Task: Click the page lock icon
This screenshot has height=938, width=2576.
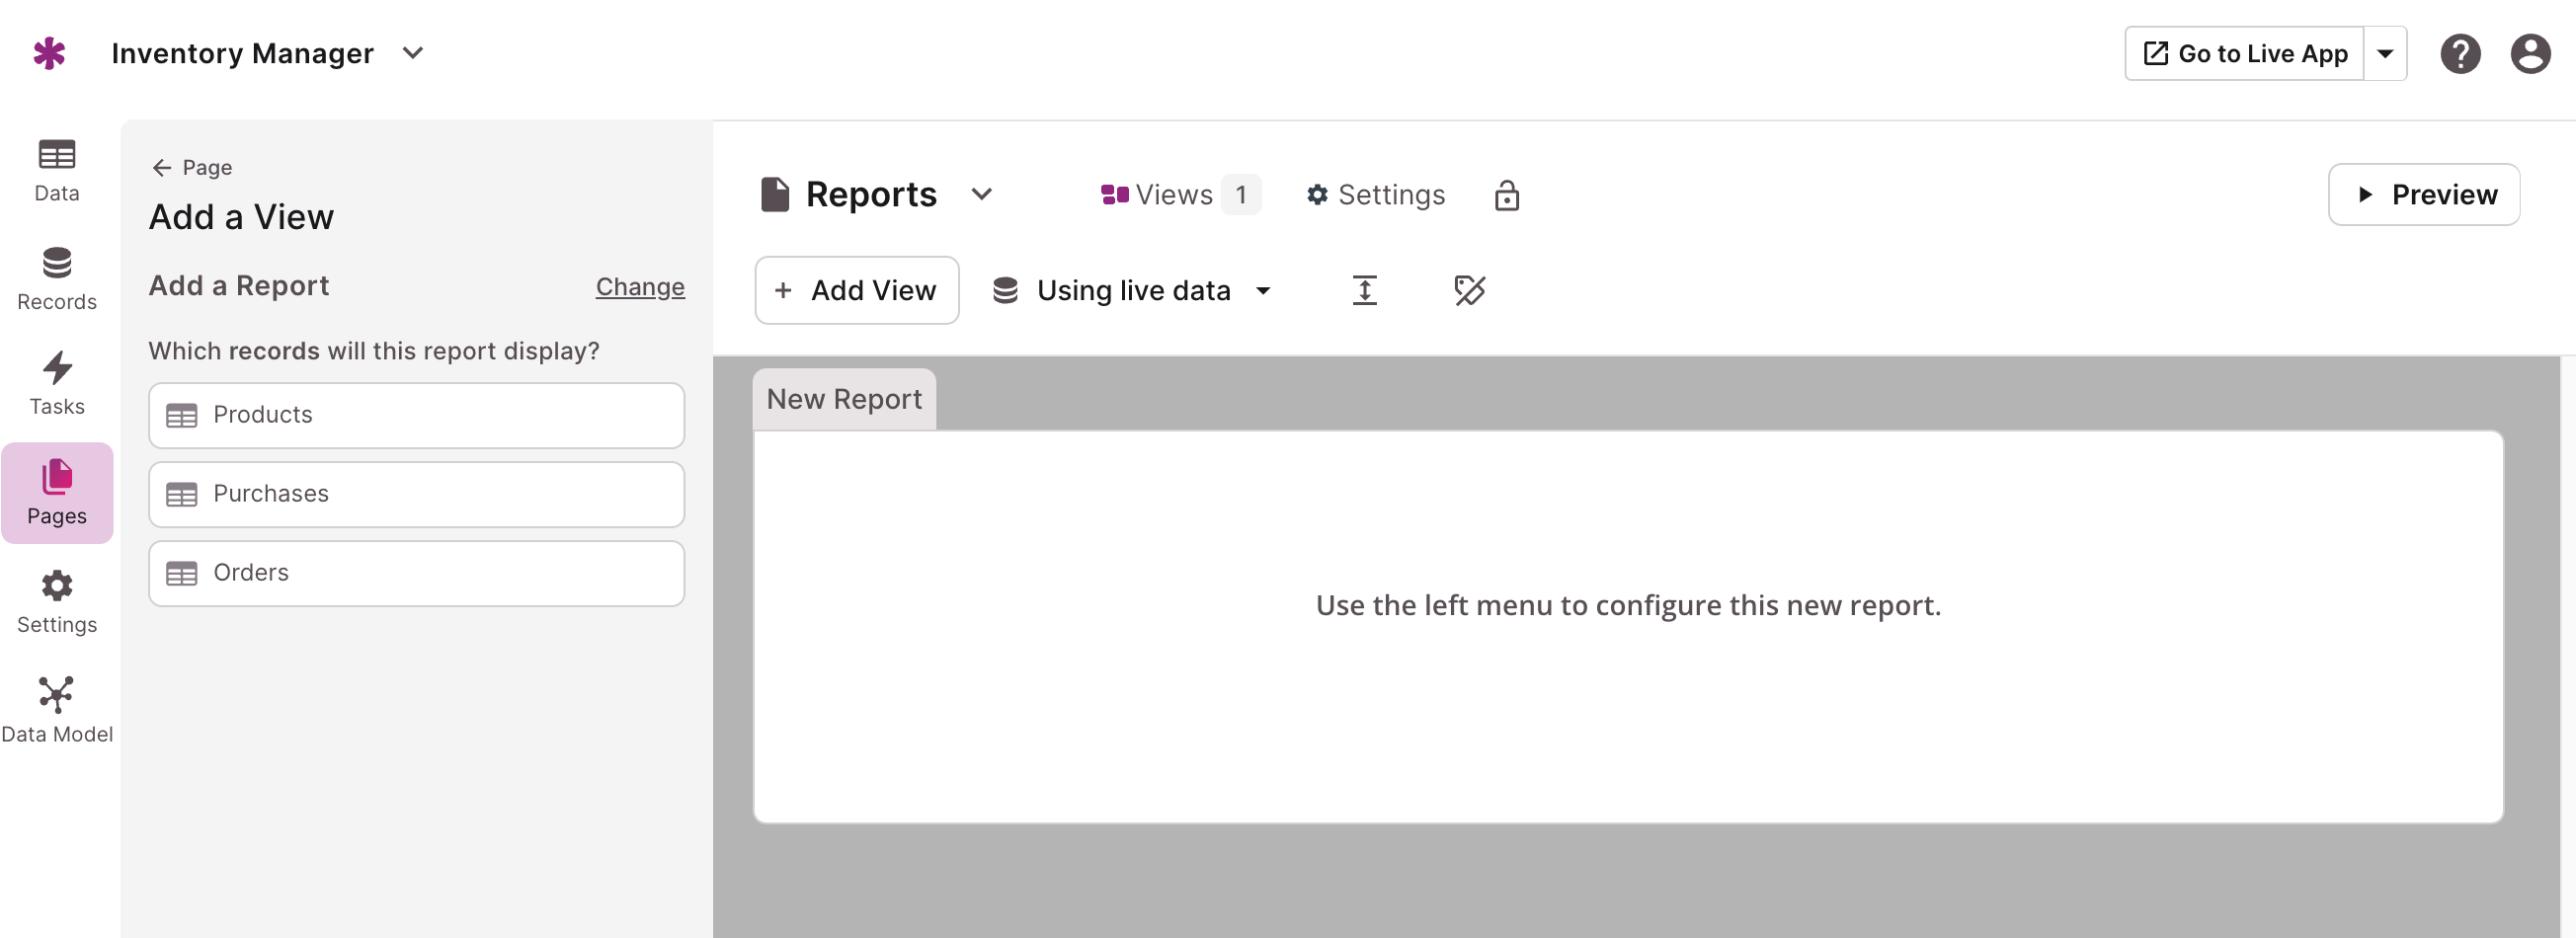Action: [x=1506, y=195]
